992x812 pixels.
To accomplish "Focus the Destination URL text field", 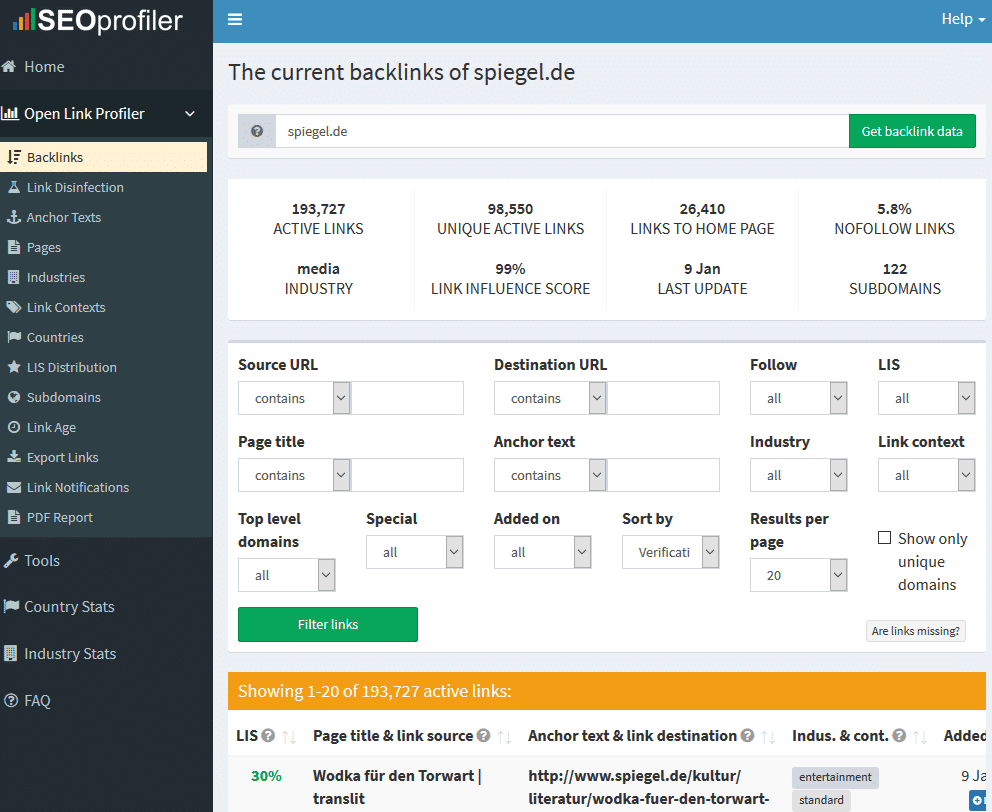I will click(663, 398).
